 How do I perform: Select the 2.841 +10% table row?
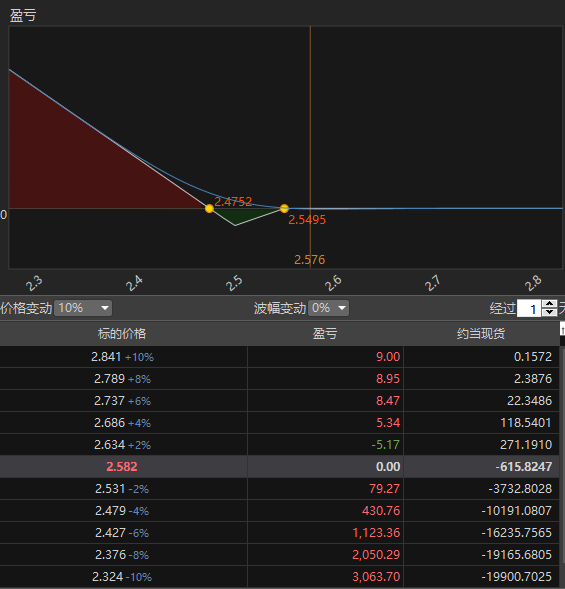click(279, 356)
